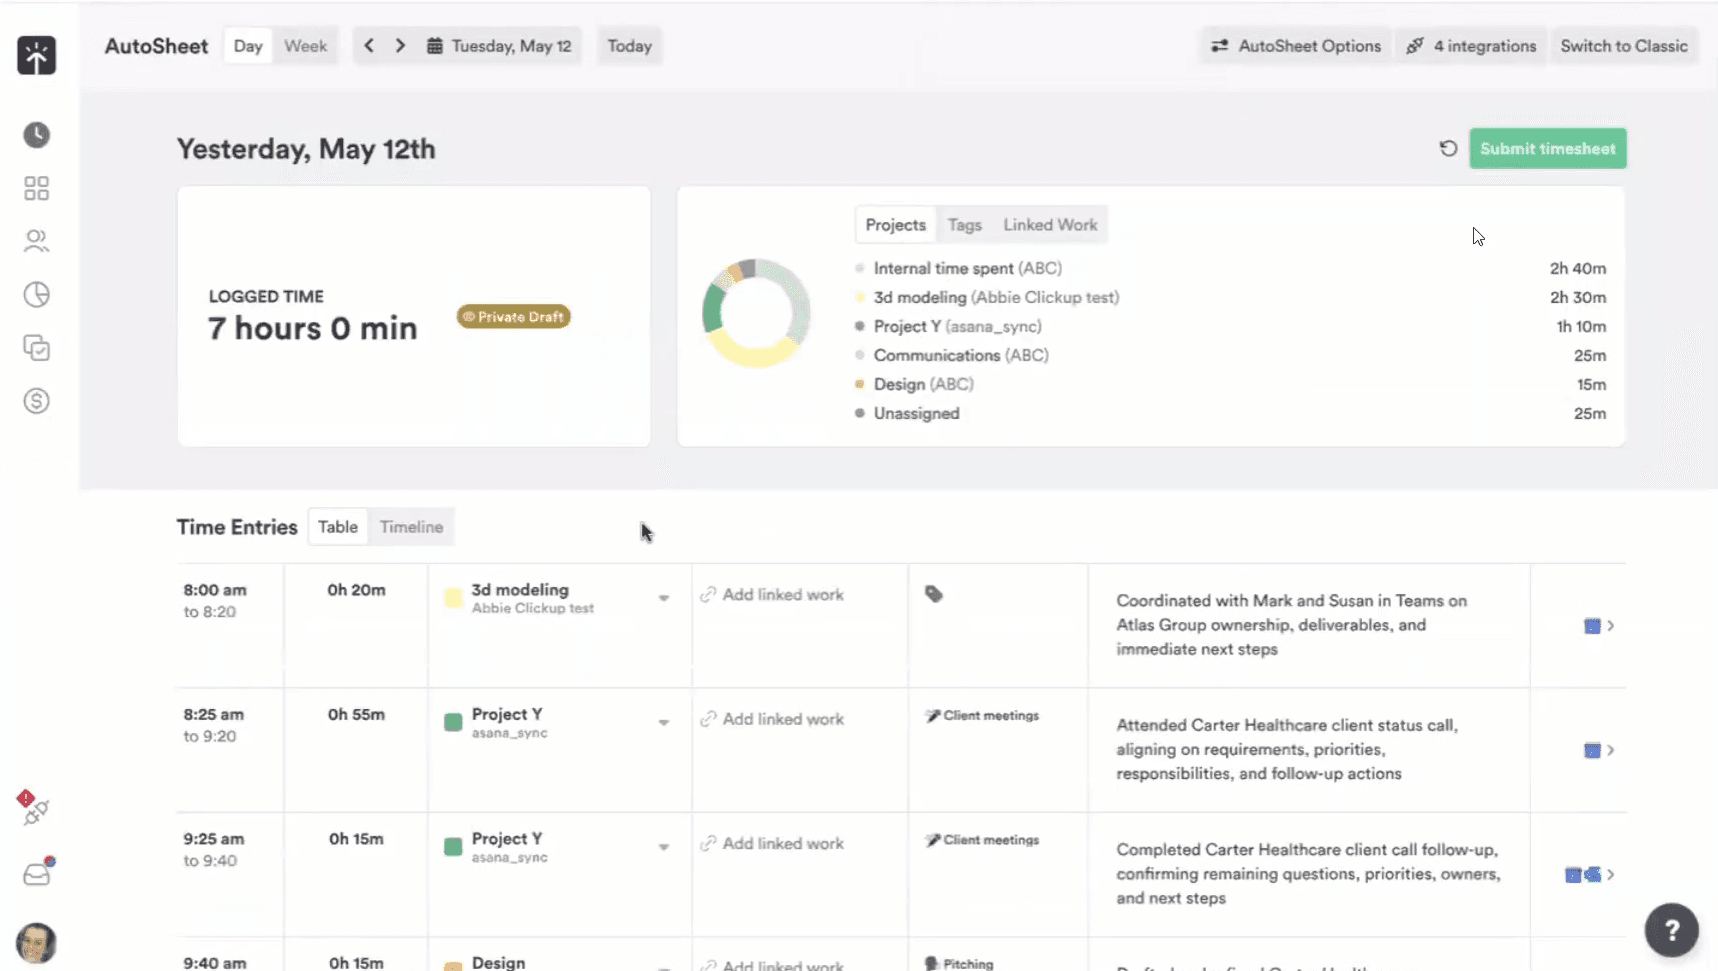The width and height of the screenshot is (1718, 971).
Task: Expand the 8:00 am entry chevron
Action: point(1611,626)
